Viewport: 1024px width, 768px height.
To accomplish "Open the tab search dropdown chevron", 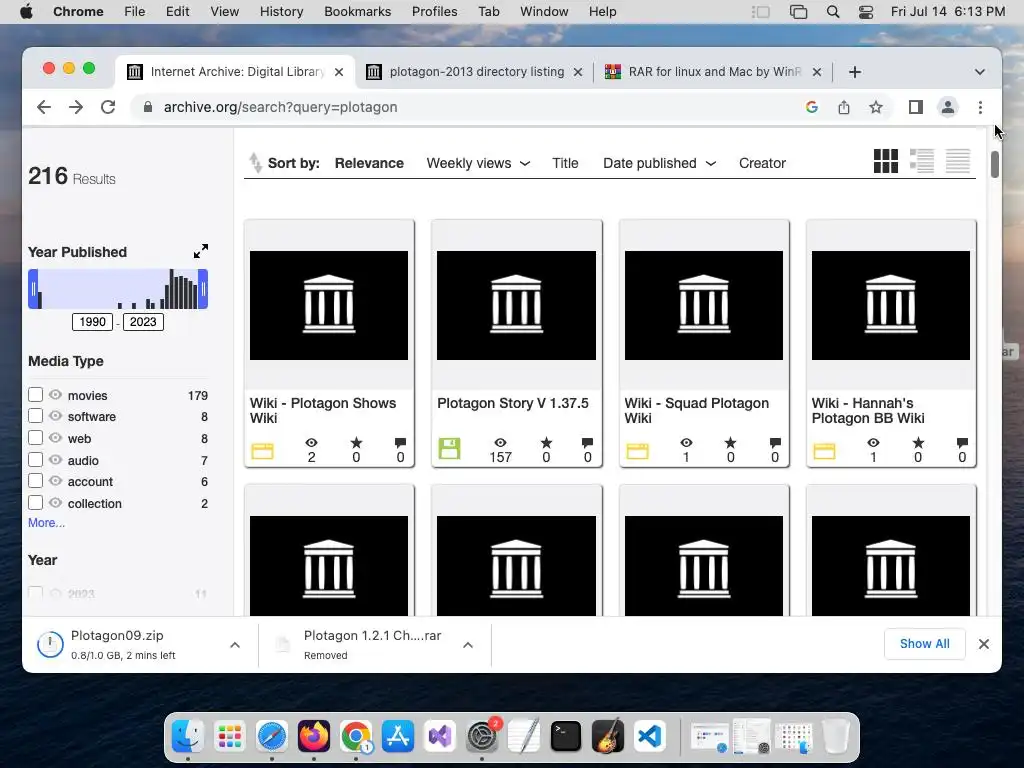I will tap(980, 72).
